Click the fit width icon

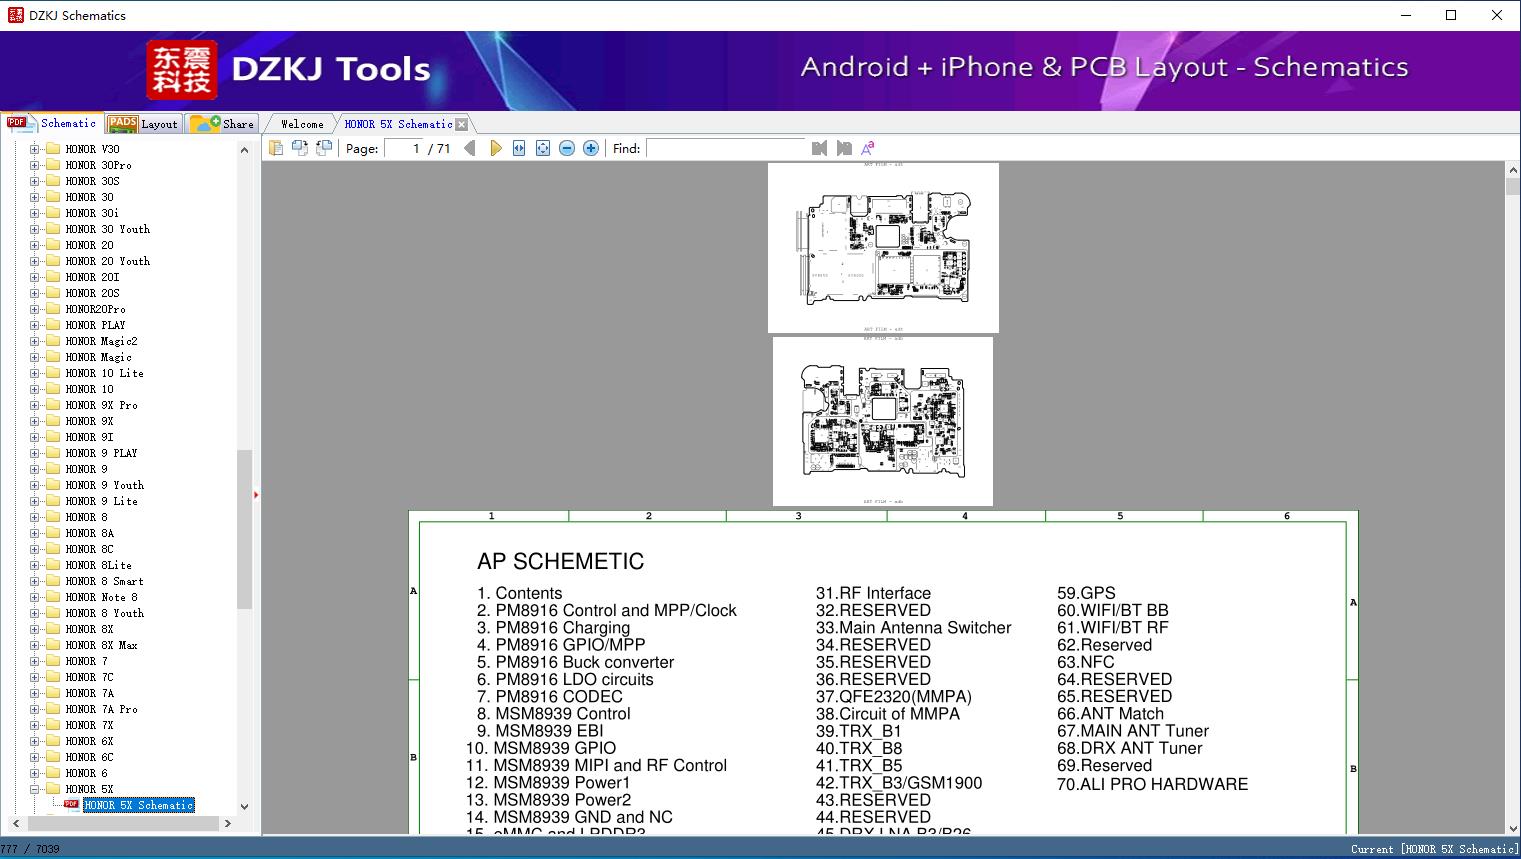point(519,148)
